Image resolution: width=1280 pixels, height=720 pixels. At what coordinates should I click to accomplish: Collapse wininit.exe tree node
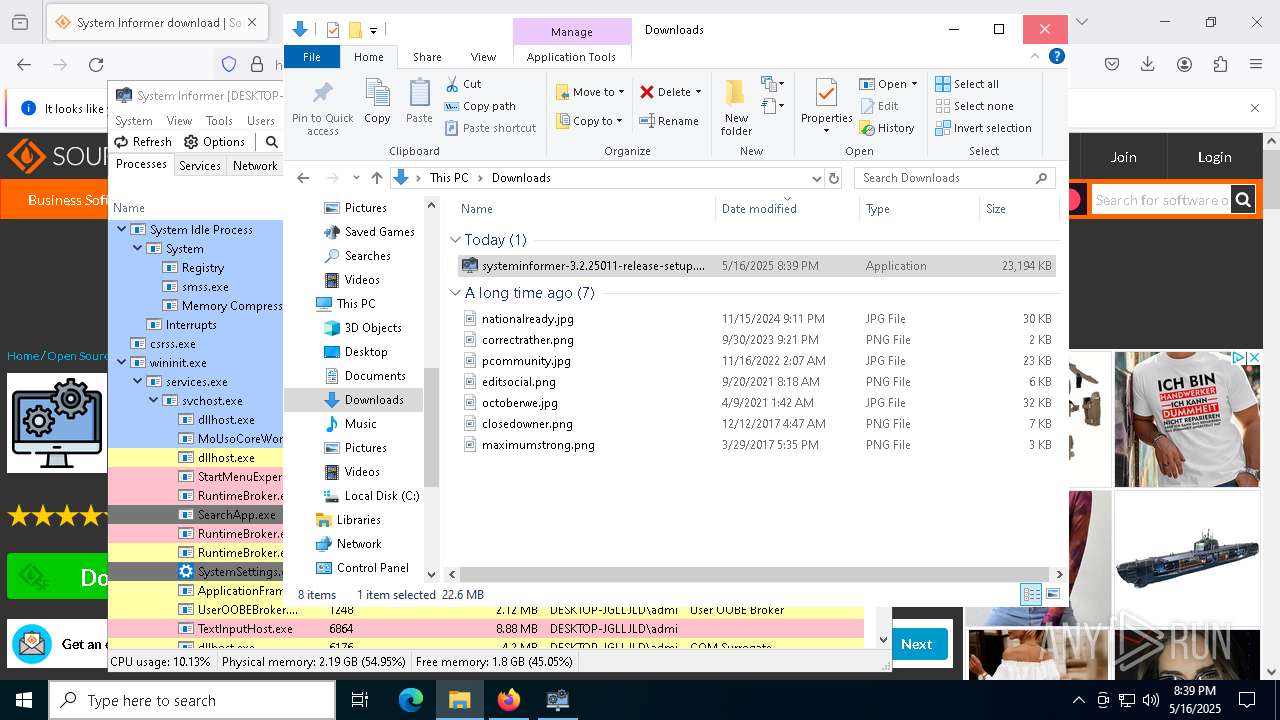click(122, 362)
